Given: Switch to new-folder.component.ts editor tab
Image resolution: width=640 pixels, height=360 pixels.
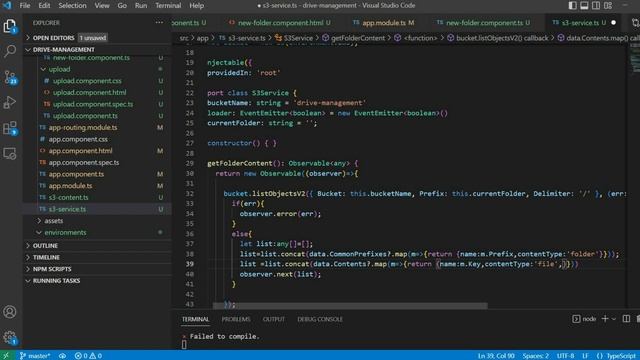Looking at the screenshot, I should coord(483,23).
